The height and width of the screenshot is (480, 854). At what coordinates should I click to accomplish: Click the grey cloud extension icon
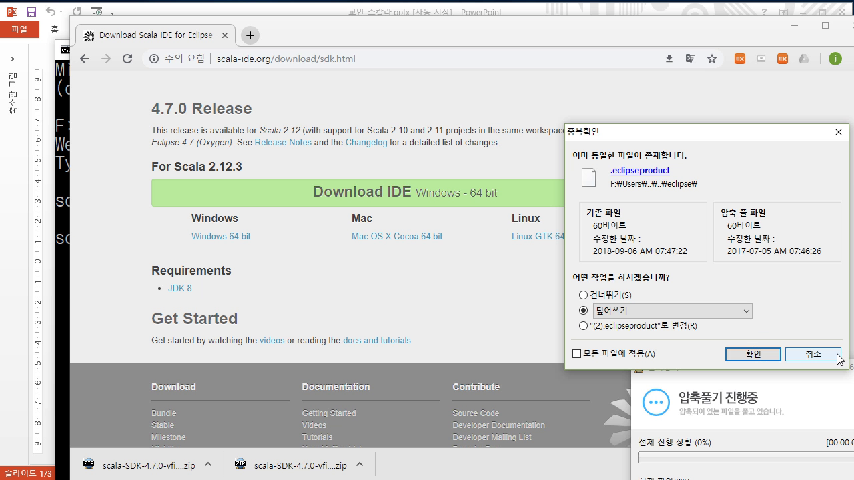804,59
